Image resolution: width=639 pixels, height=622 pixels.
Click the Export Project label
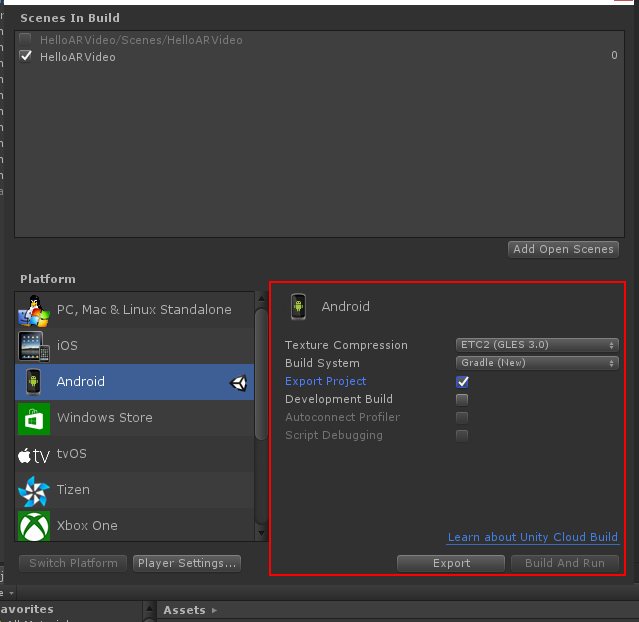tap(325, 381)
